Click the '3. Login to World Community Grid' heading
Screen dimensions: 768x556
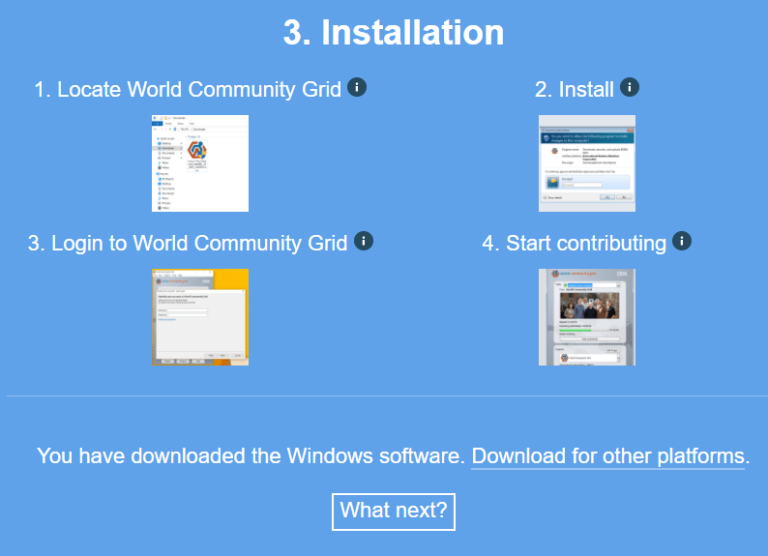click(188, 243)
